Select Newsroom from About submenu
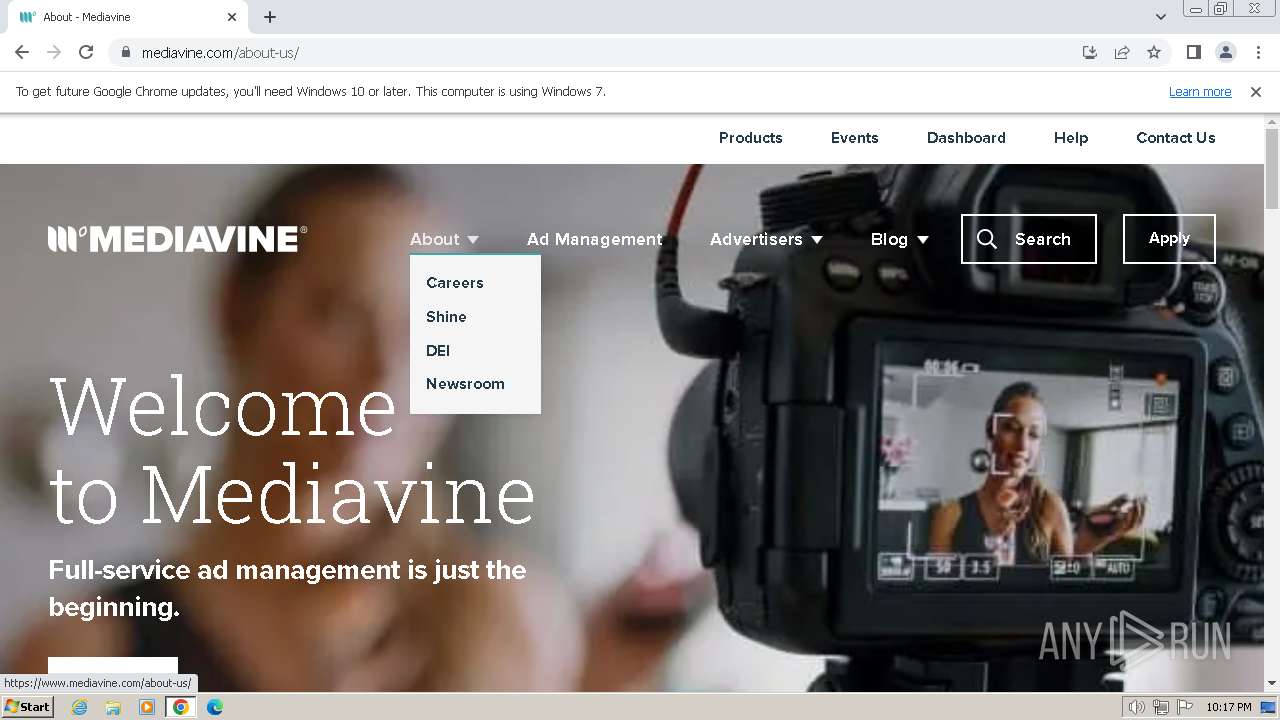1280x720 pixels. [465, 384]
